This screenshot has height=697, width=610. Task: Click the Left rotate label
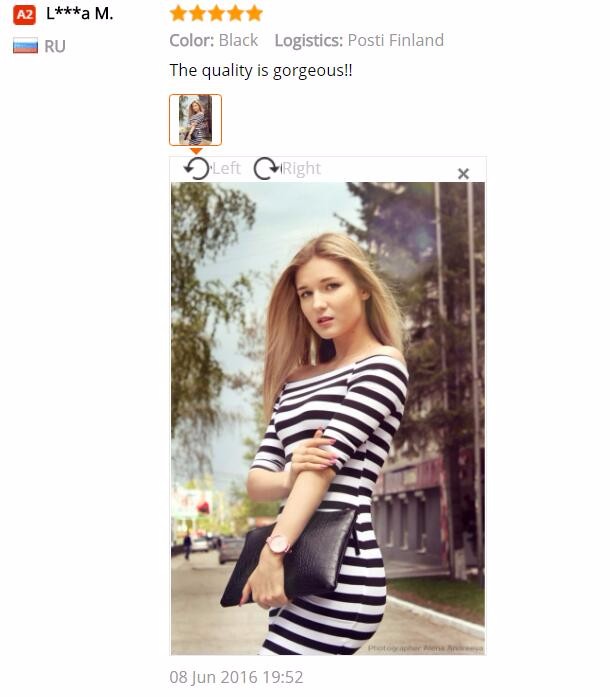(226, 168)
